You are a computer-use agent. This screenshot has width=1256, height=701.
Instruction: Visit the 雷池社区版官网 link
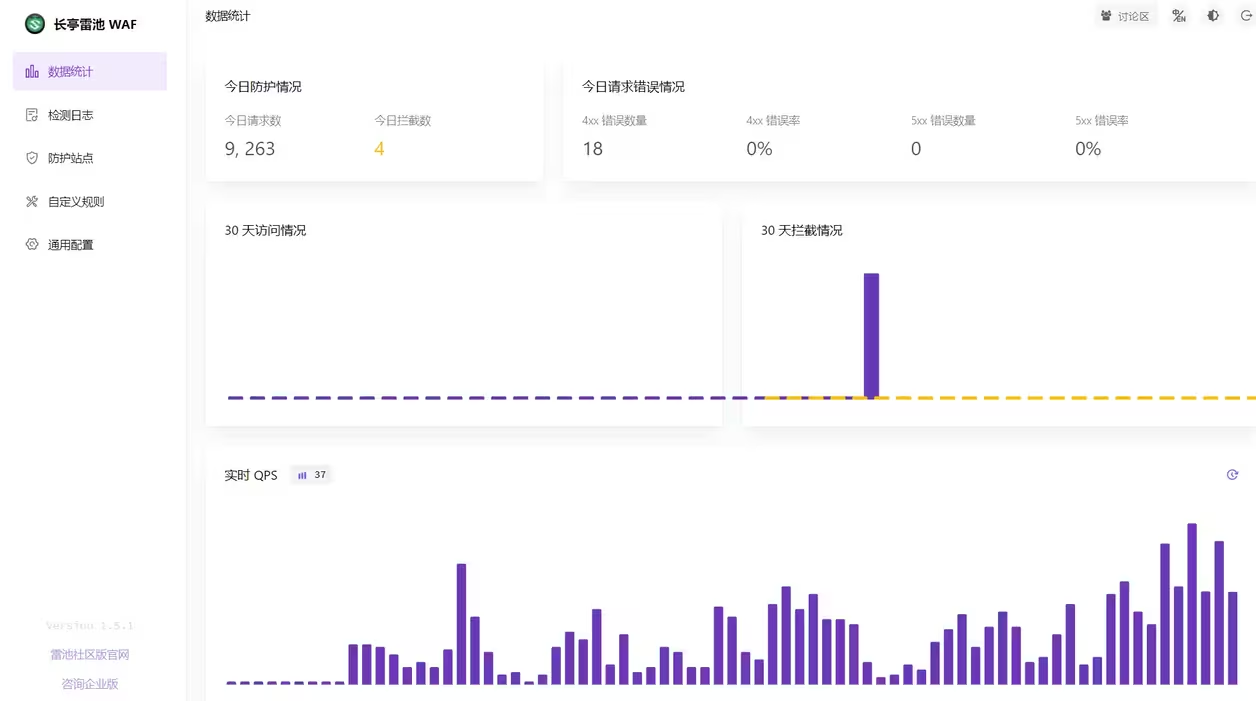(90, 655)
